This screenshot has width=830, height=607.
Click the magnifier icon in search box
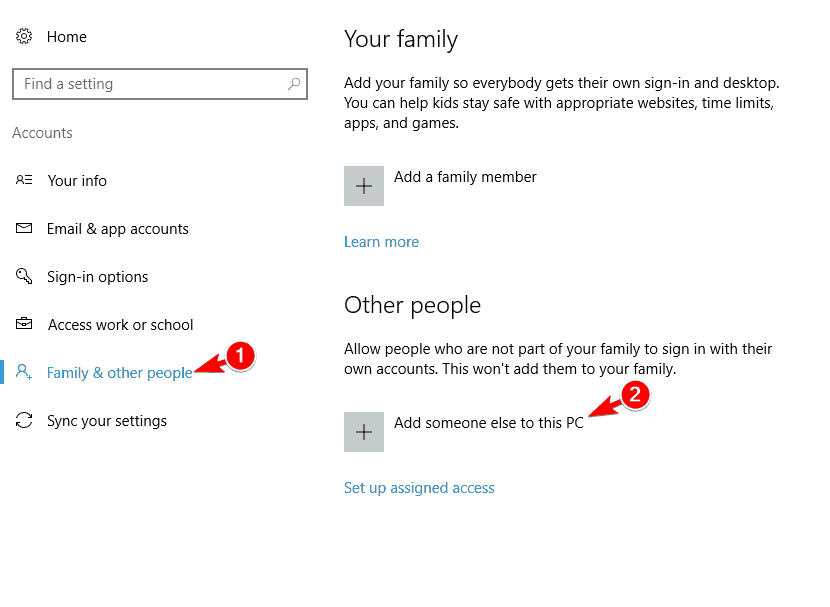pyautogui.click(x=294, y=84)
